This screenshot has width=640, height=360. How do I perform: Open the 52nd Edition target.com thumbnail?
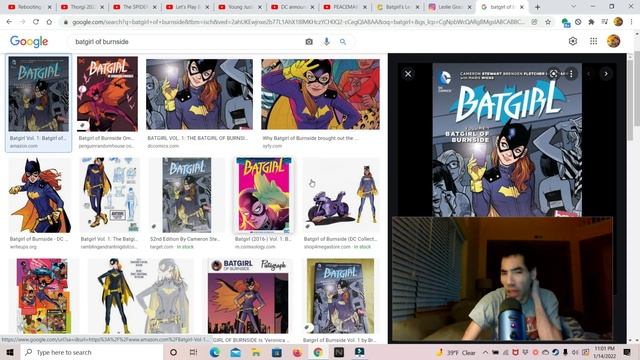(187, 195)
